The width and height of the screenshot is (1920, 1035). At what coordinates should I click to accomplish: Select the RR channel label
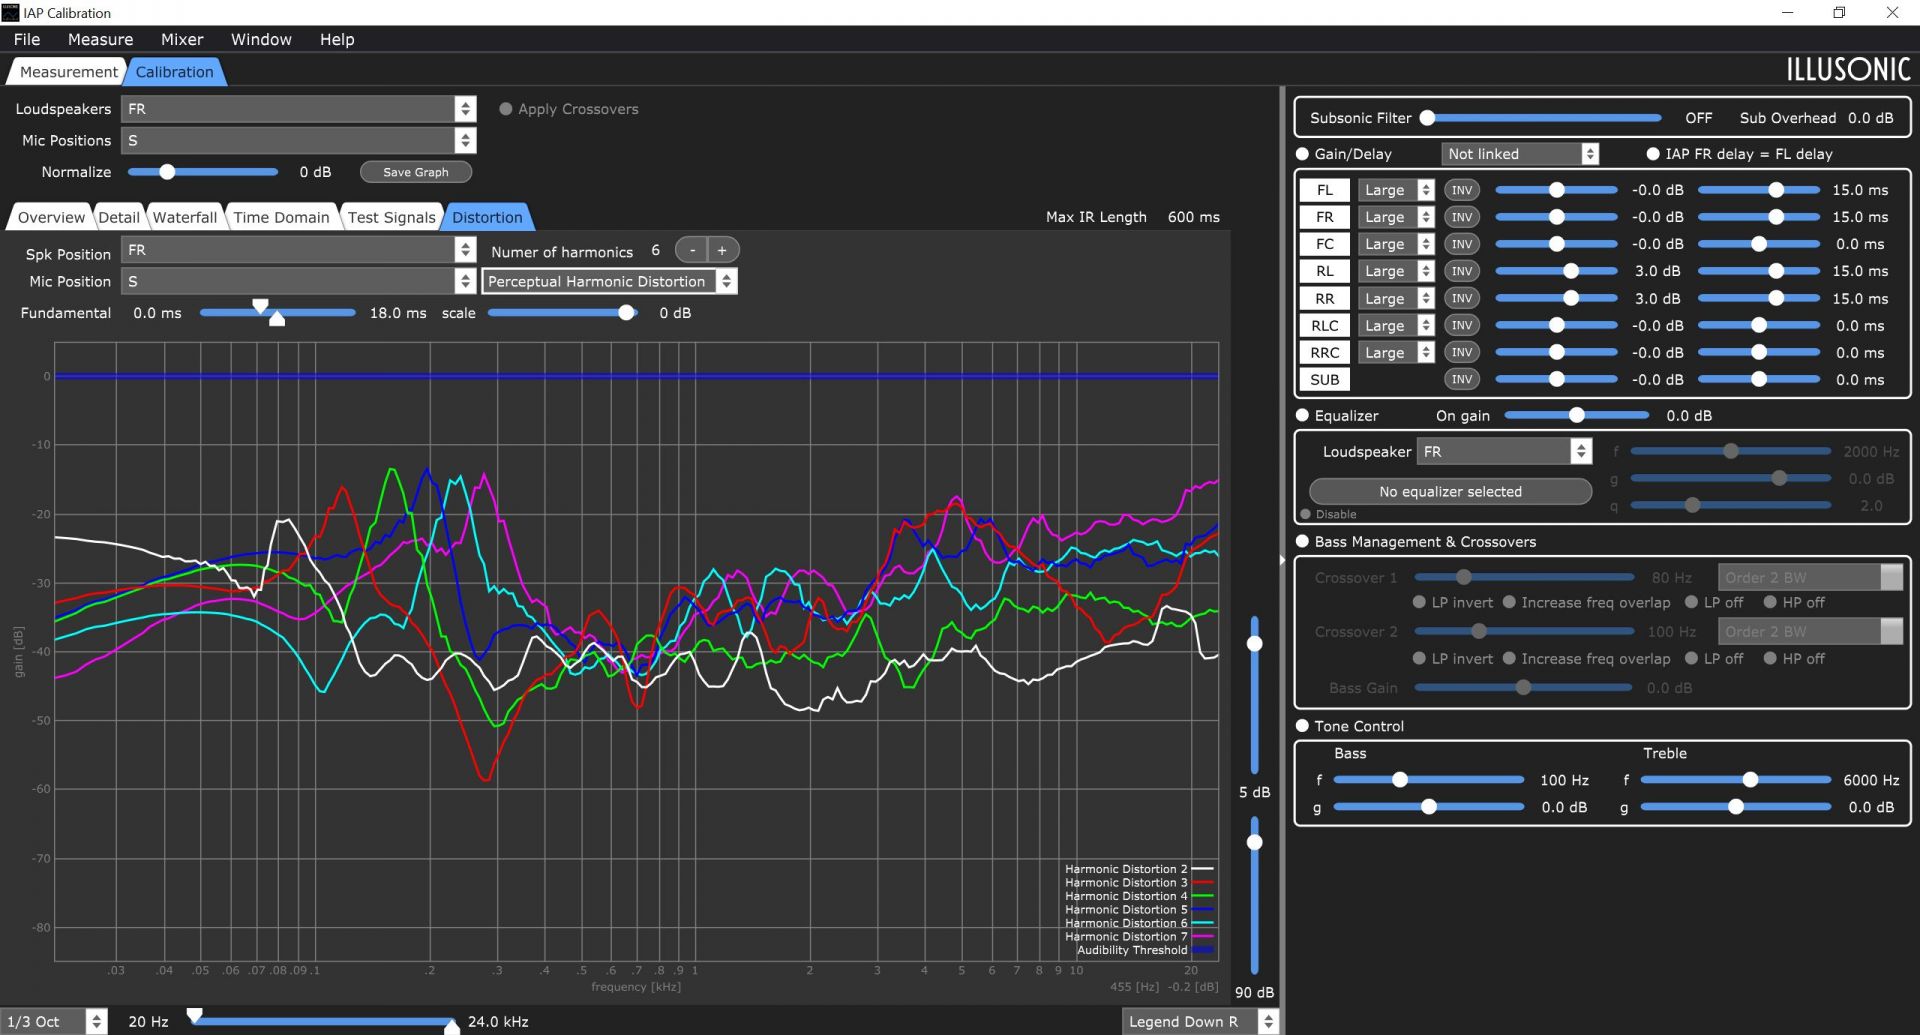[1324, 298]
